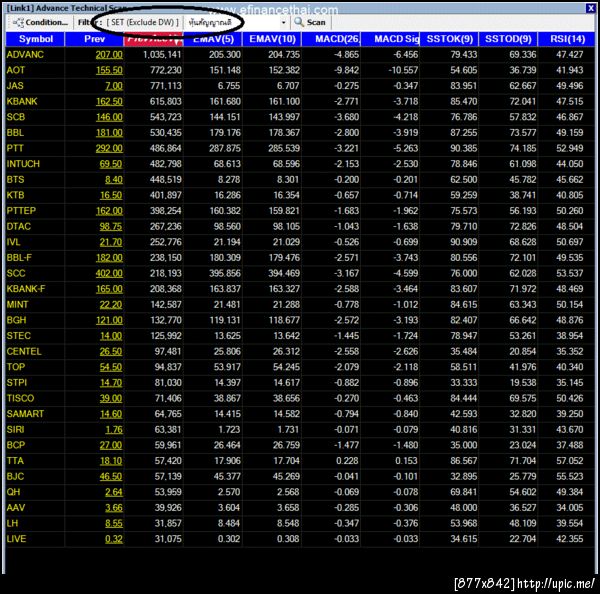Select the STPI symbol
Image resolution: width=600 pixels, height=594 pixels.
click(17, 383)
